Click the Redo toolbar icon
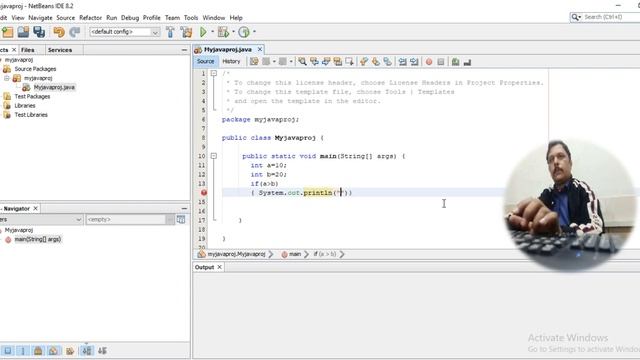 click(74, 32)
